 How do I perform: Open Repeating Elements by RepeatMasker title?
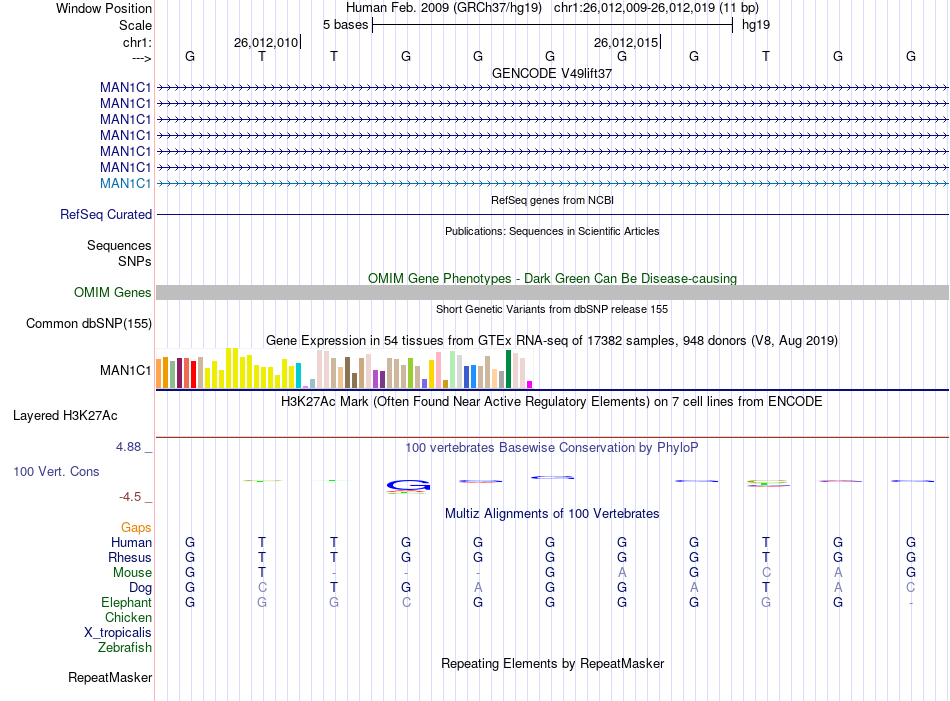(x=552, y=663)
